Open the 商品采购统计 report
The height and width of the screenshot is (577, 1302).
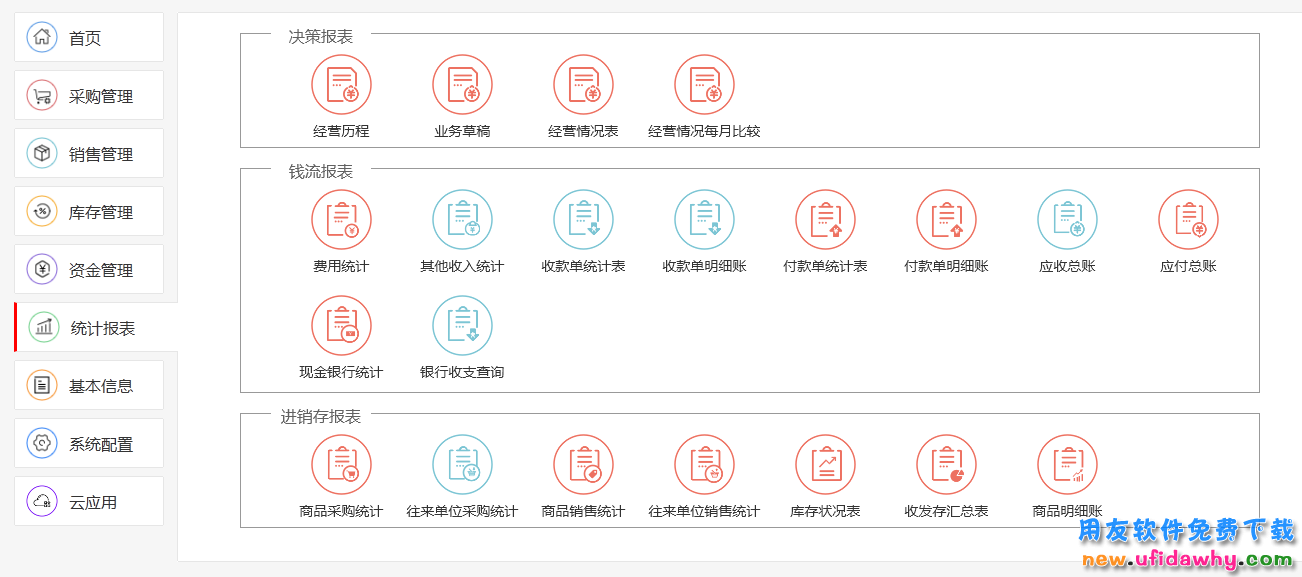pyautogui.click(x=341, y=465)
